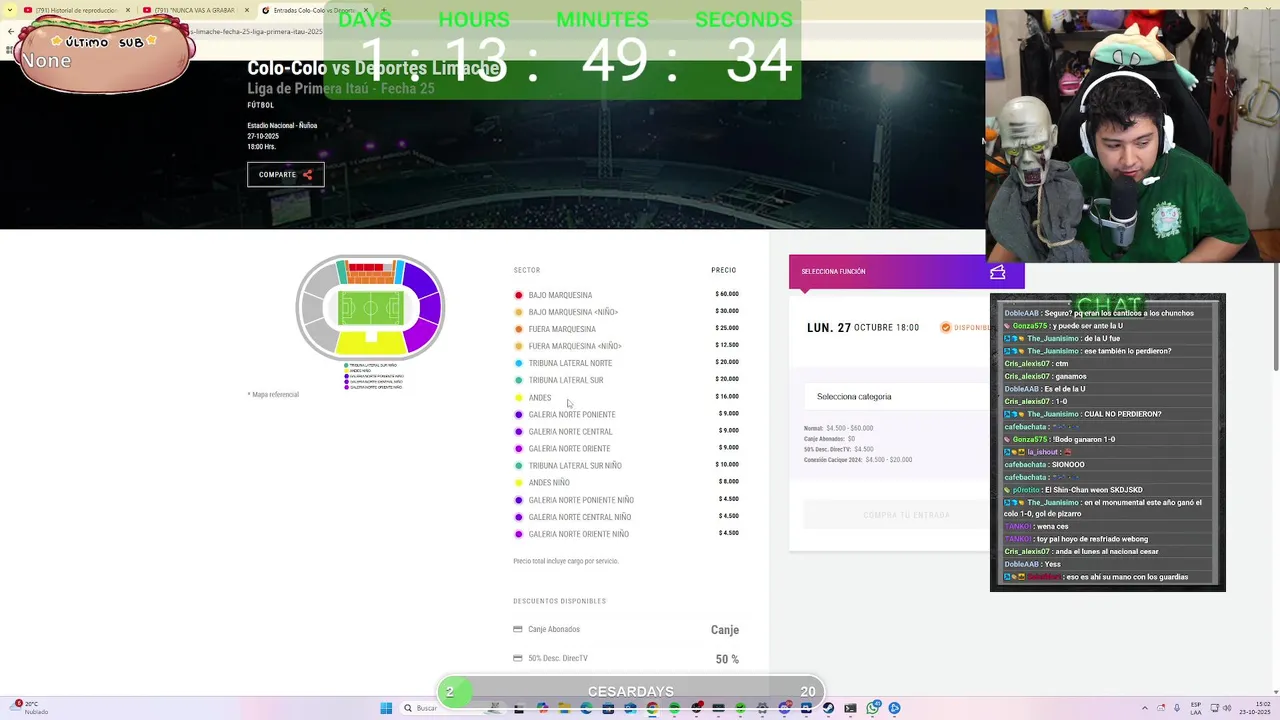Viewport: 1280px width, 720px height.
Task: Select the FUERA MARQUESINA sector row
Action: (626, 329)
